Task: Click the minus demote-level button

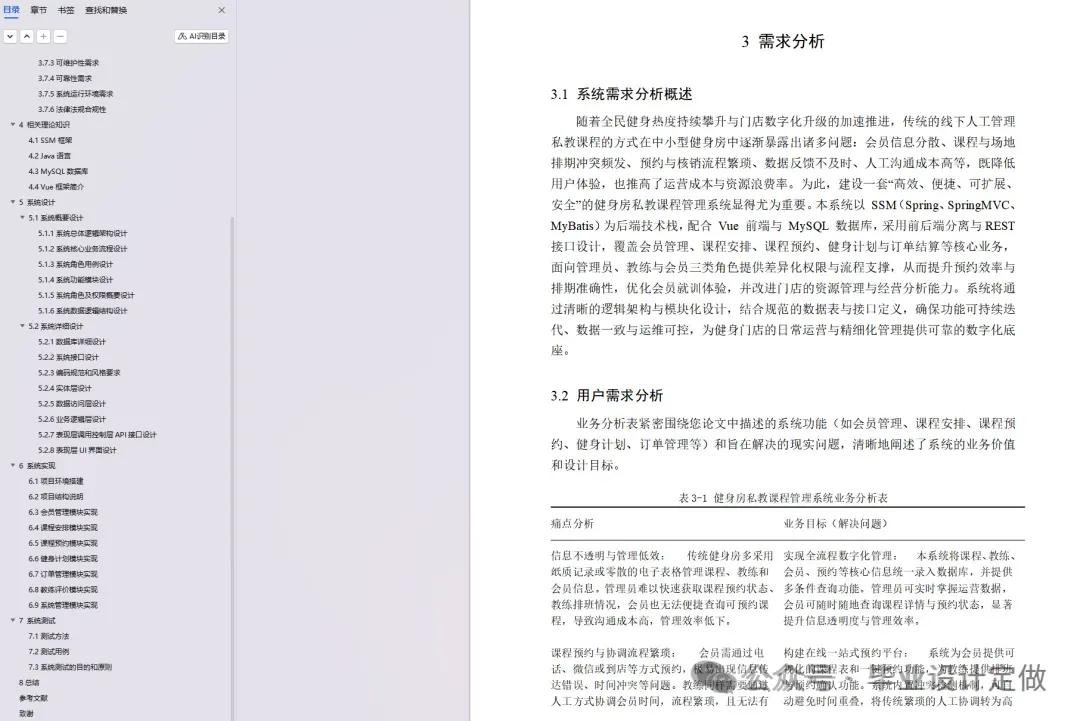Action: pyautogui.click(x=60, y=36)
